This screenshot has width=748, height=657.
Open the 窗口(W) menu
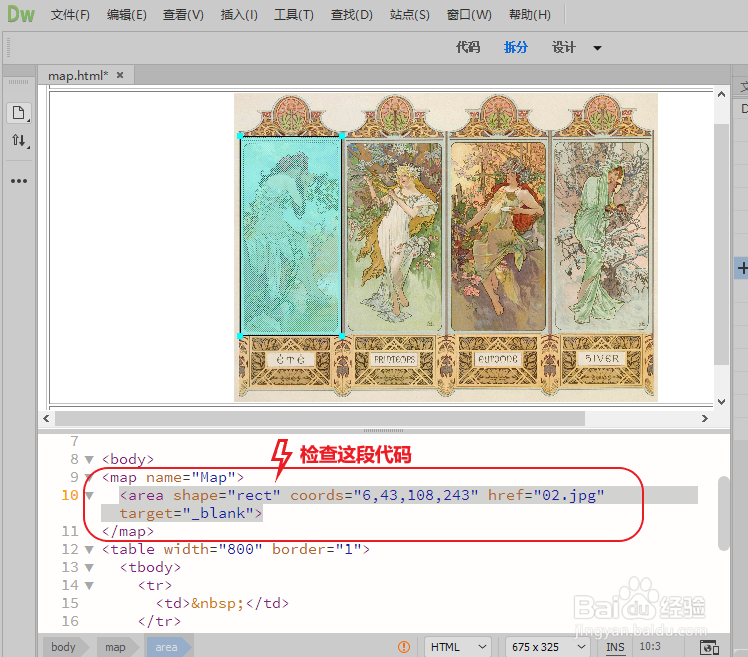[469, 15]
